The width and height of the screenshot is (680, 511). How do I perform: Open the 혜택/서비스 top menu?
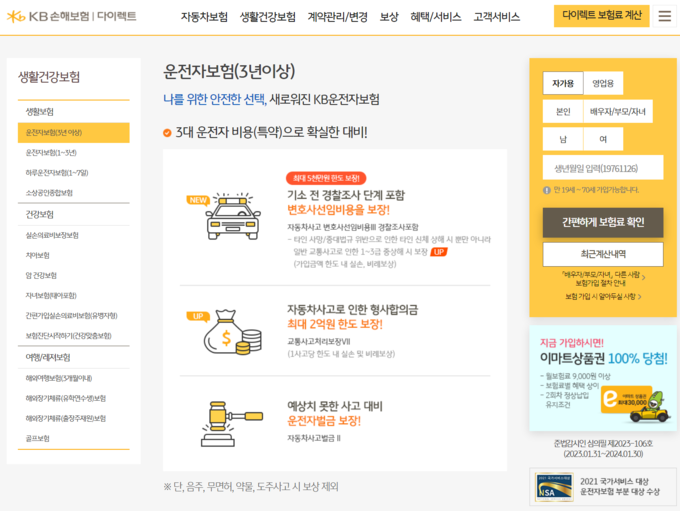(435, 17)
